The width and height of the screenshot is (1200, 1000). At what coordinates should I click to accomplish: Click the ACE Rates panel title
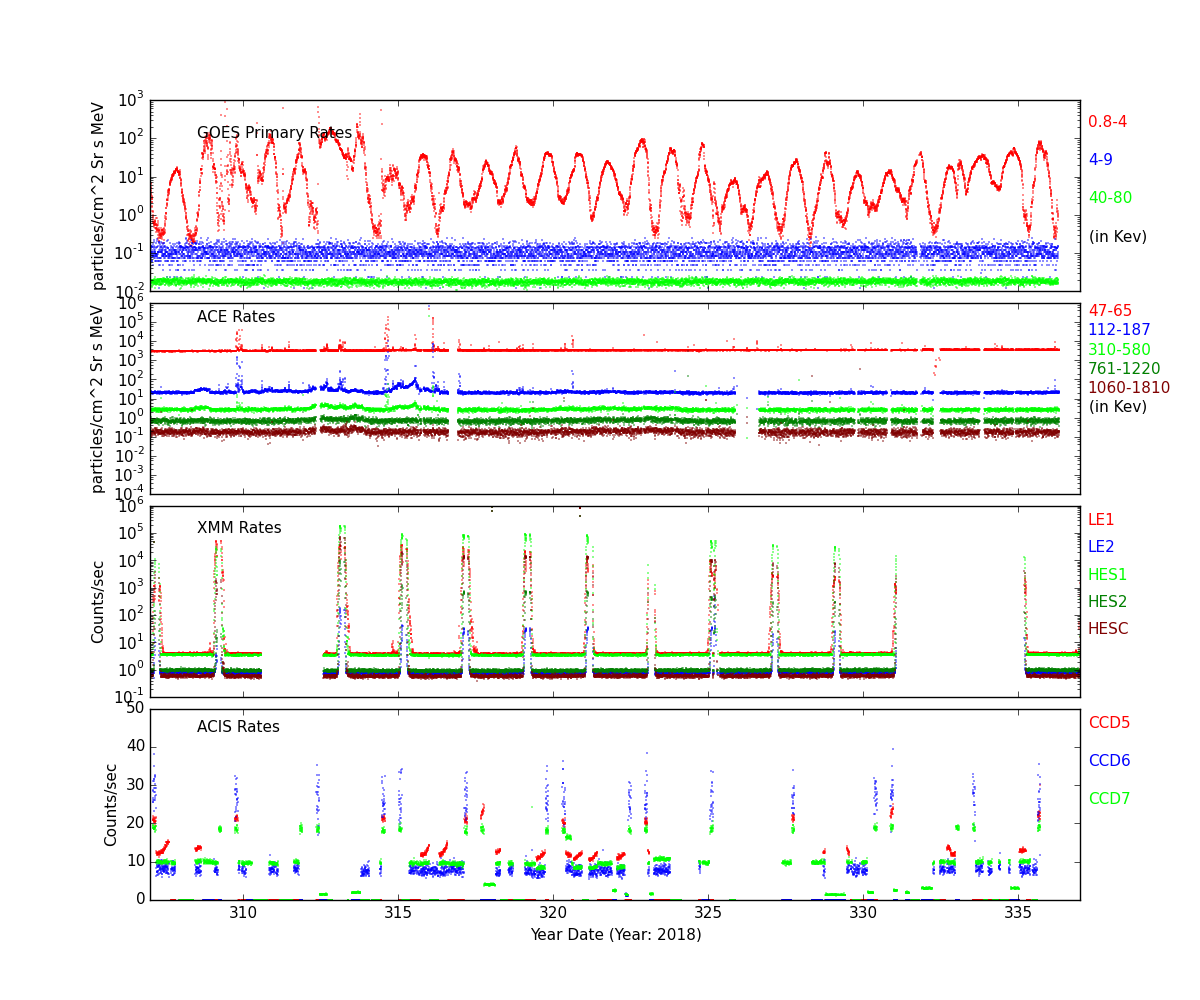pyautogui.click(x=236, y=317)
